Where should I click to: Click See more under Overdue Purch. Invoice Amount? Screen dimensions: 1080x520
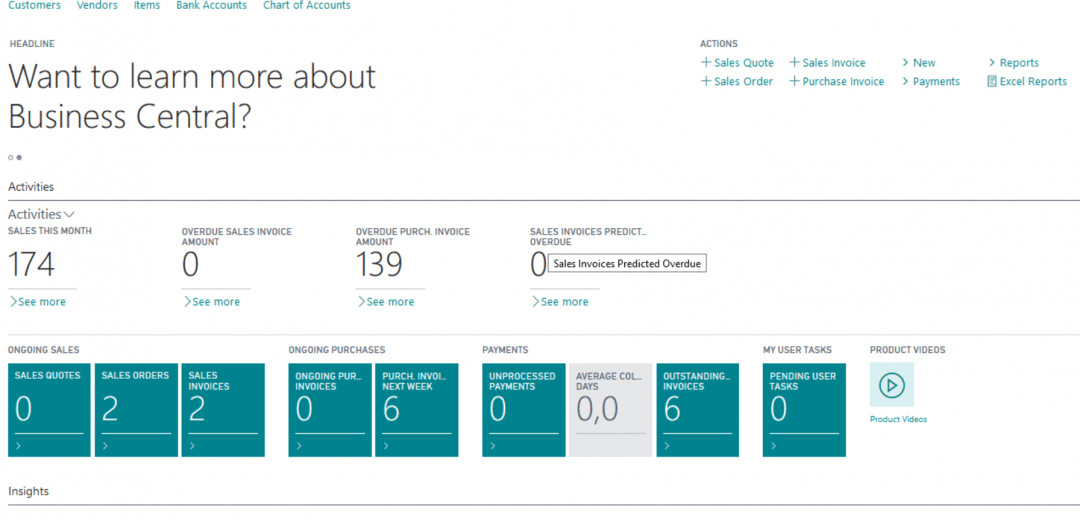coord(386,302)
